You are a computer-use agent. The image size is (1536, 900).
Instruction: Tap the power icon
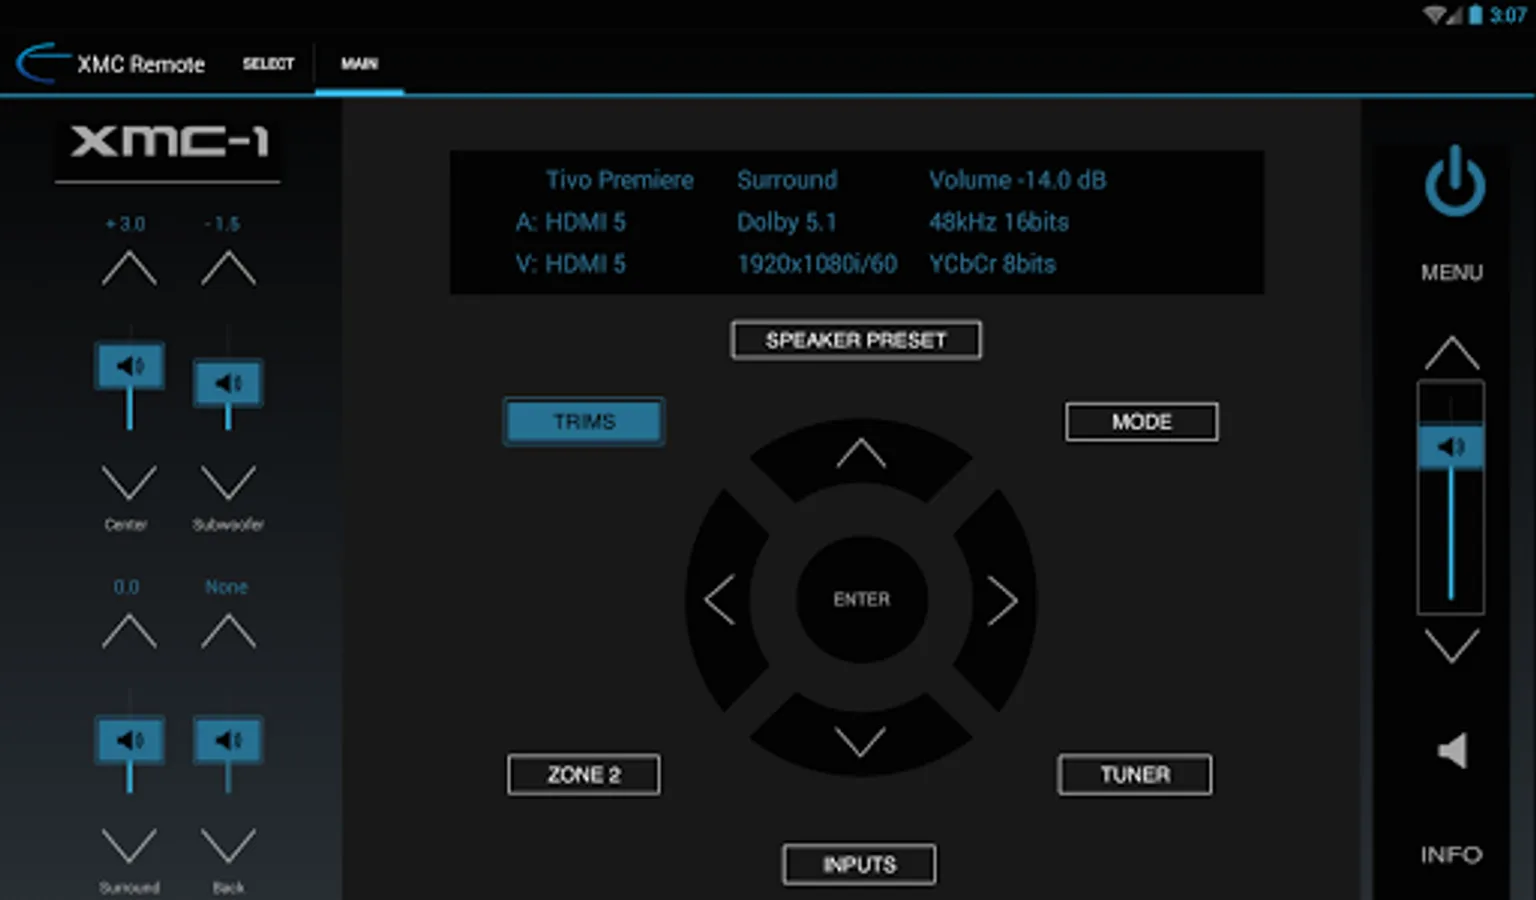(1454, 181)
